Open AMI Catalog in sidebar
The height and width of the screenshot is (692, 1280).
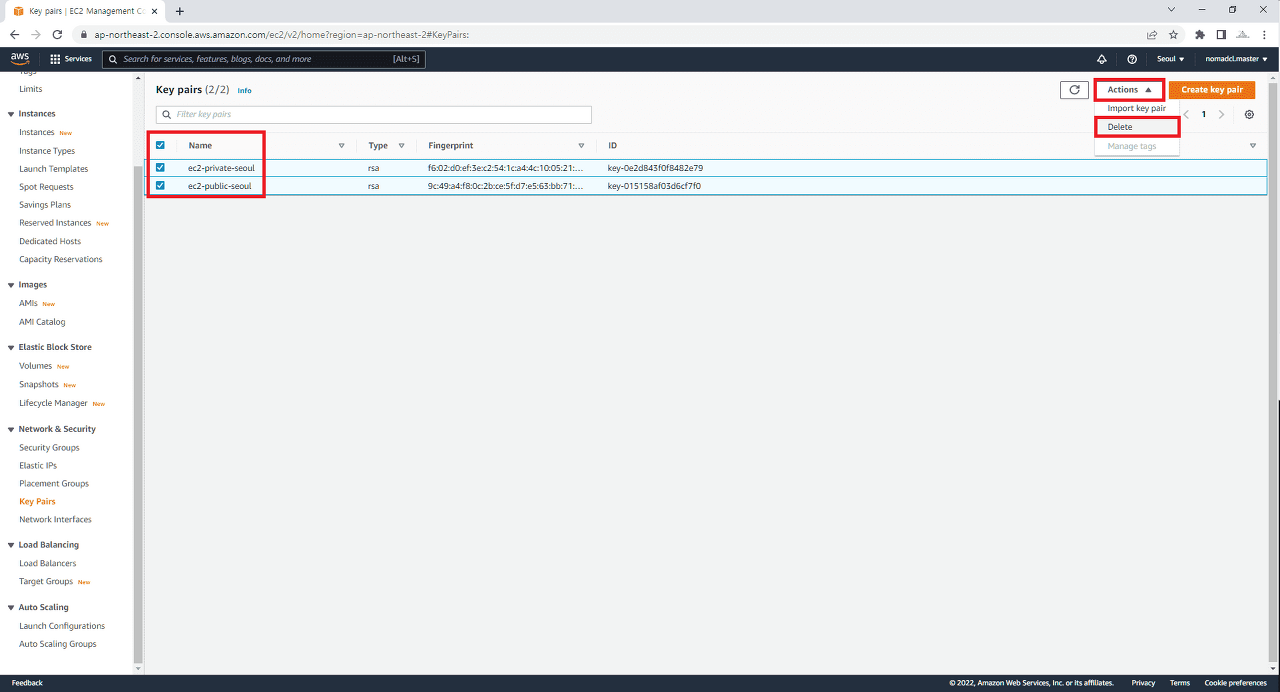pos(42,322)
